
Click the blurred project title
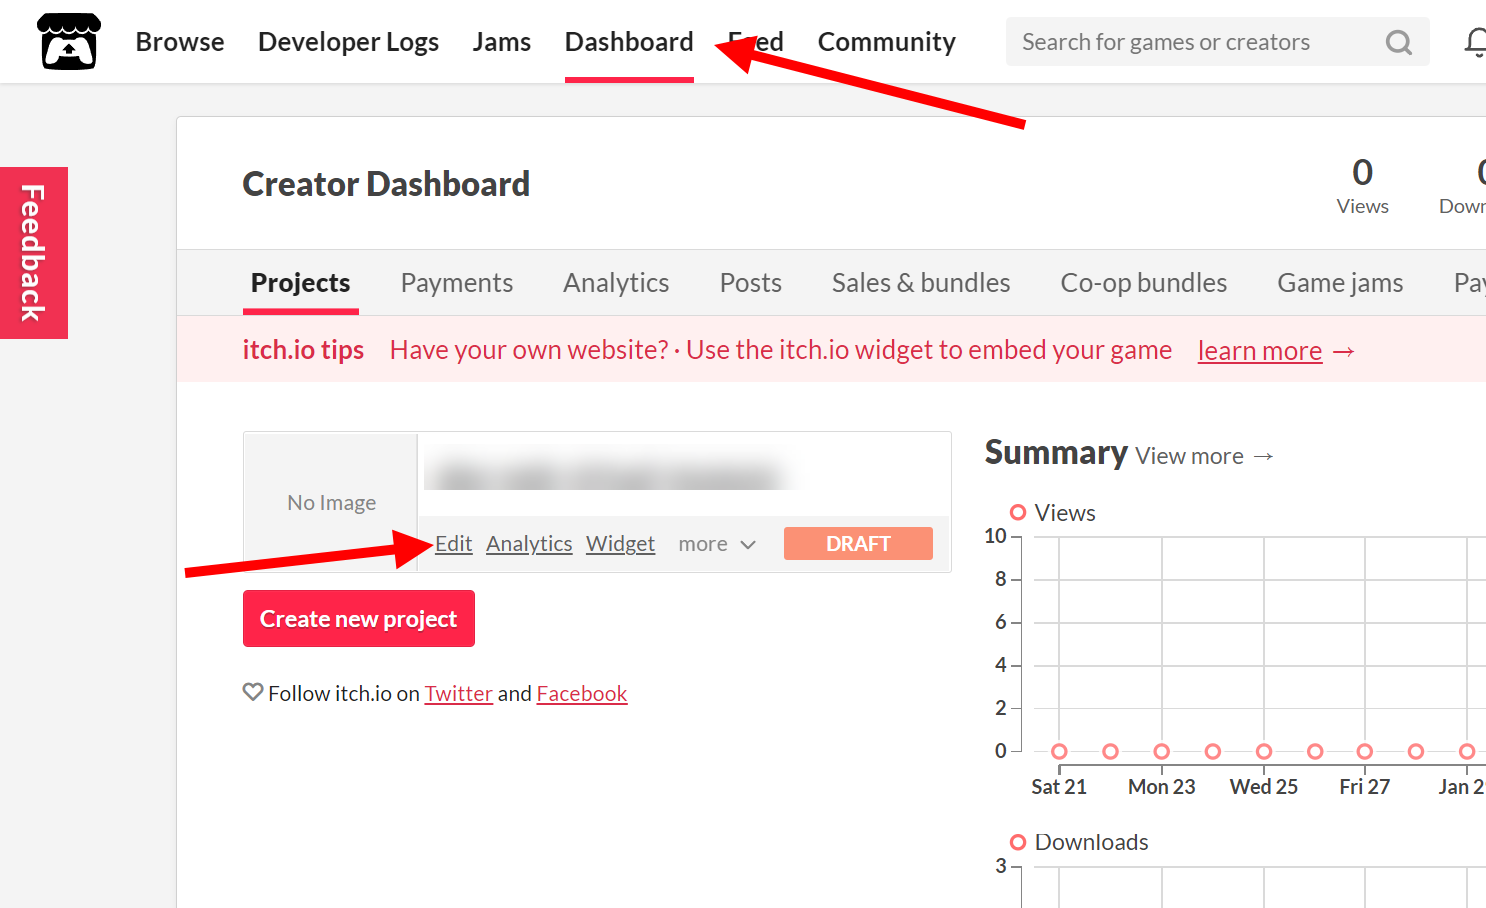pyautogui.click(x=610, y=474)
